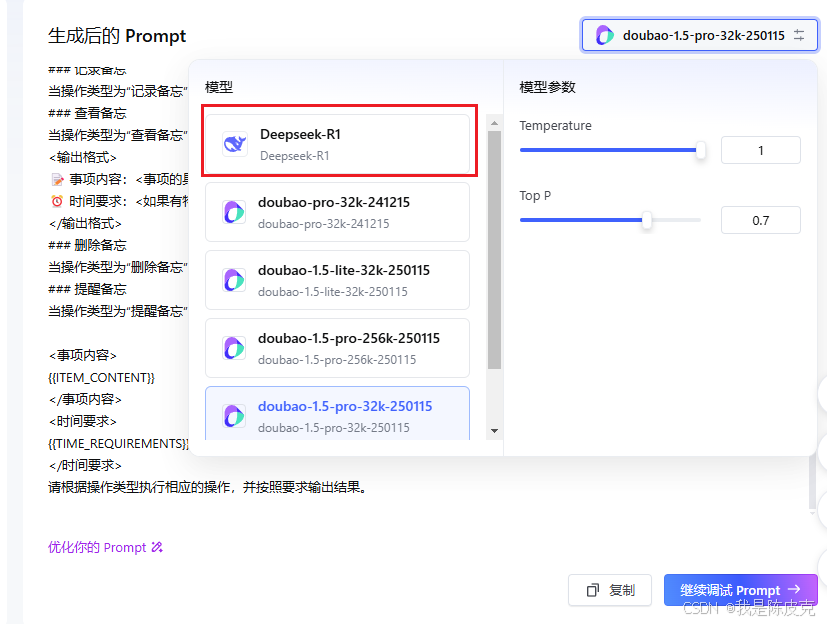827x624 pixels.
Task: Select the Deepseek-R1 model option
Action: click(x=338, y=144)
